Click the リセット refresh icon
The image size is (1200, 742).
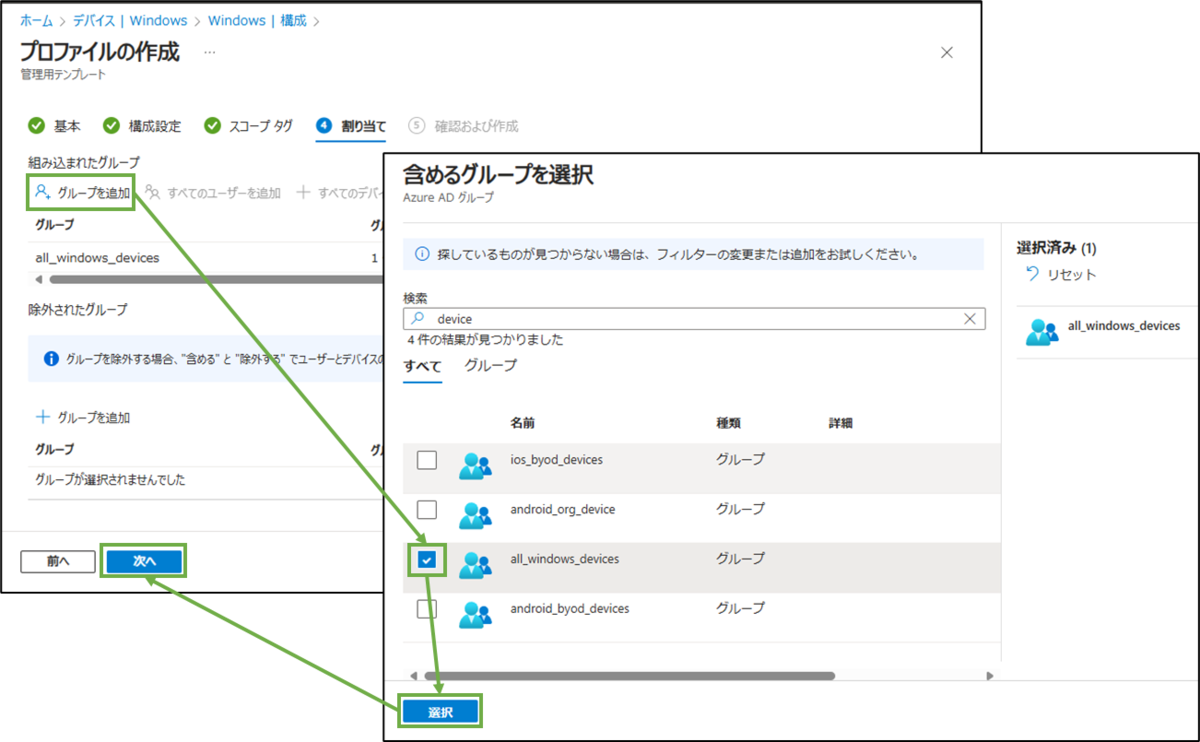tap(1031, 273)
